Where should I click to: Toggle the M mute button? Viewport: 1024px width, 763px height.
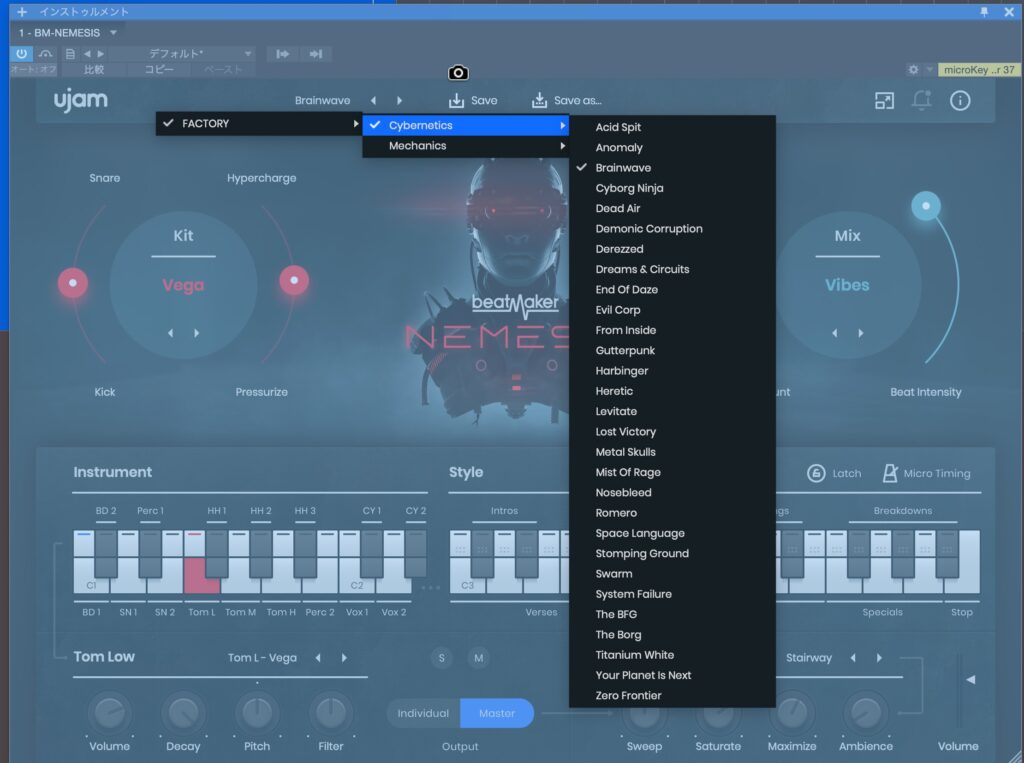coord(478,658)
